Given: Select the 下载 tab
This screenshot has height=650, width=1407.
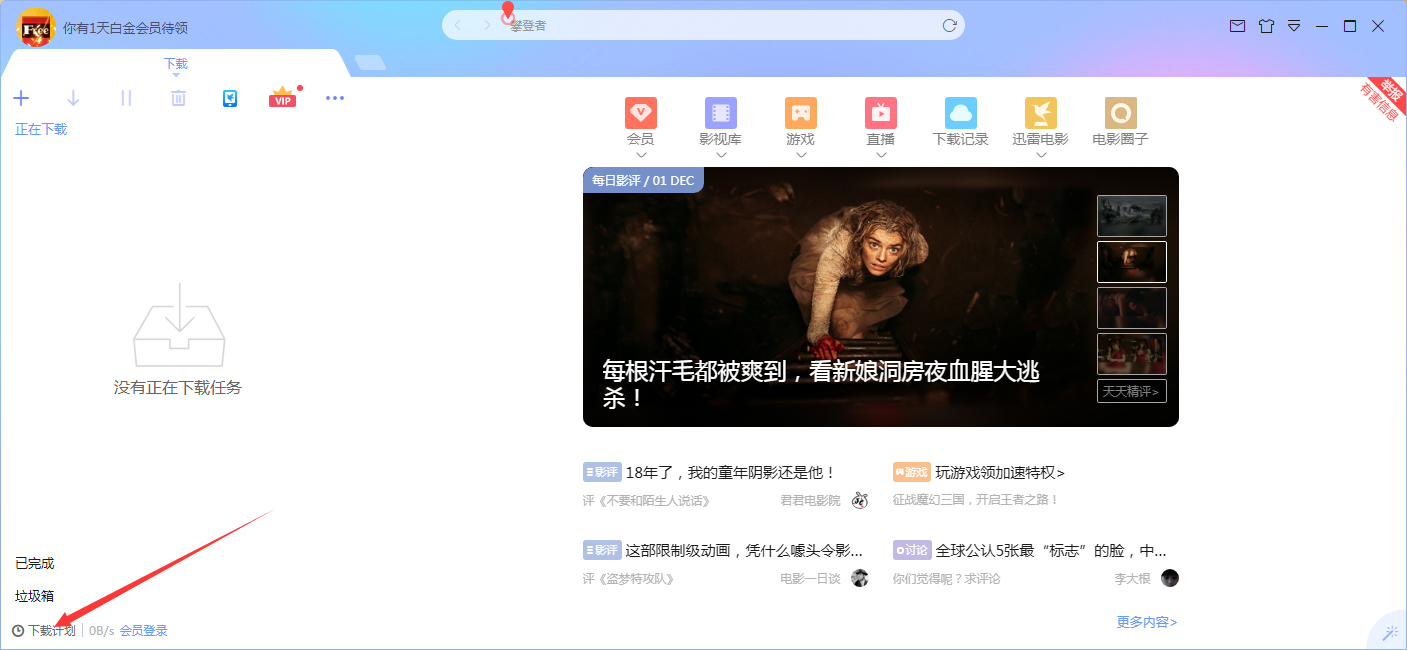Looking at the screenshot, I should click(x=175, y=63).
